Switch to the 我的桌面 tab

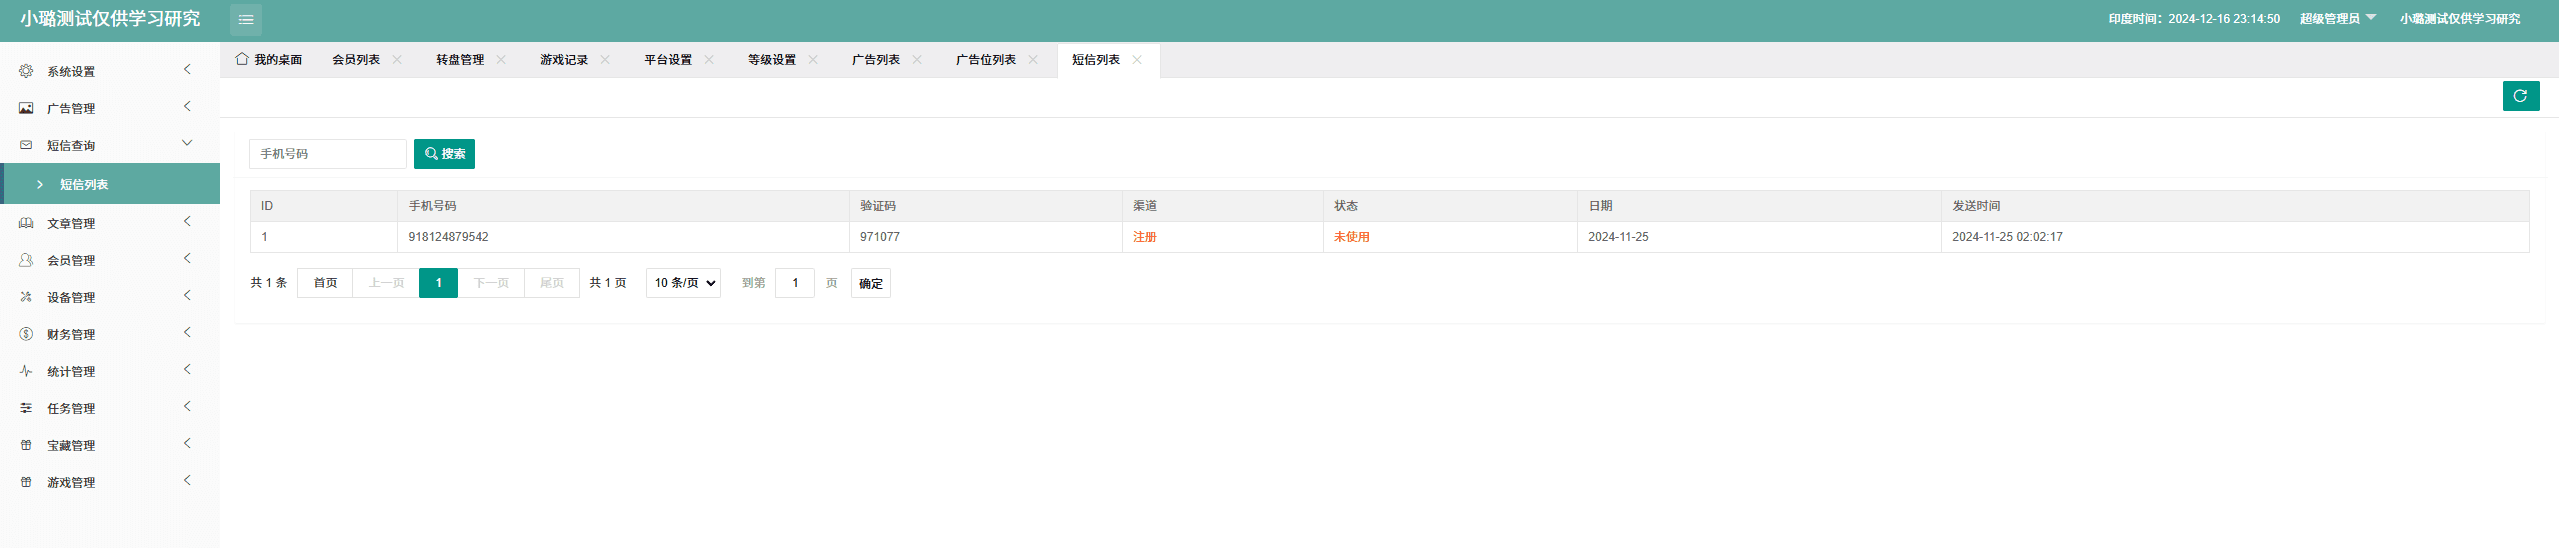pos(269,60)
